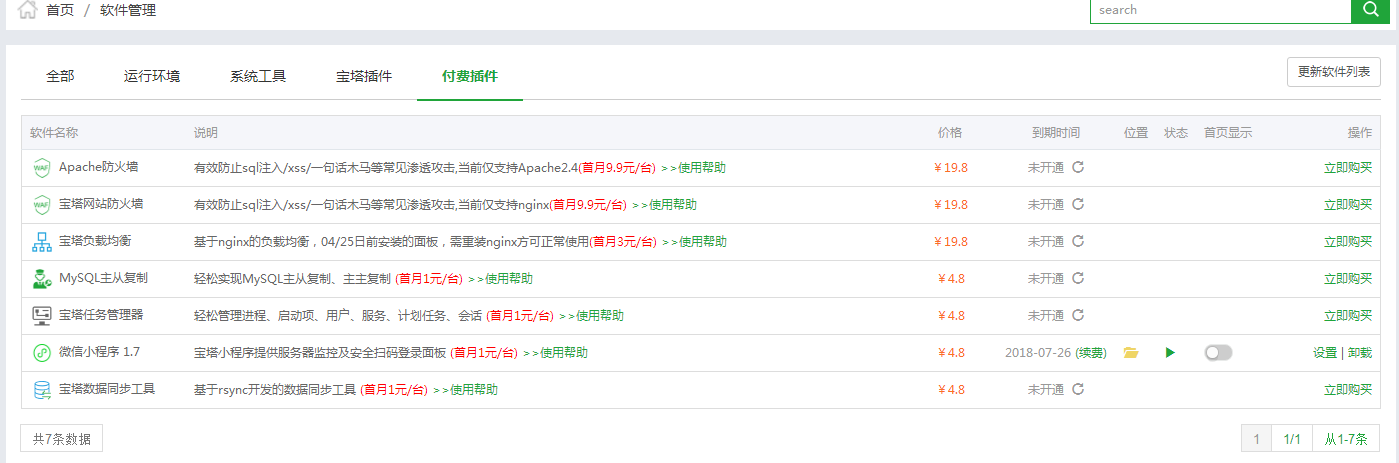Click the 共7条数据 count label
The height and width of the screenshot is (463, 1399).
point(61,438)
